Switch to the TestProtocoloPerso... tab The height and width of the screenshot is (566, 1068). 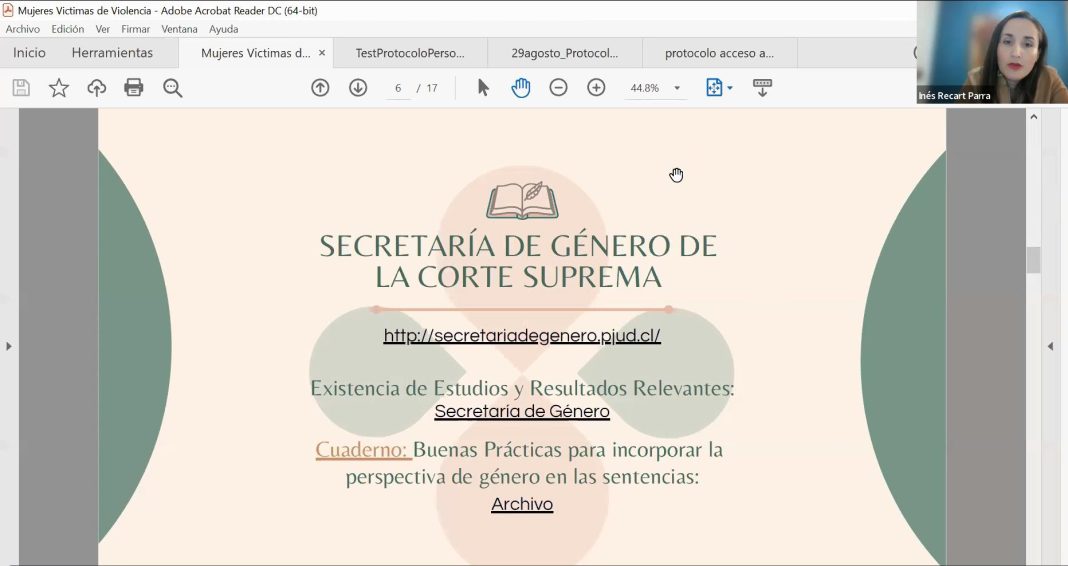410,53
